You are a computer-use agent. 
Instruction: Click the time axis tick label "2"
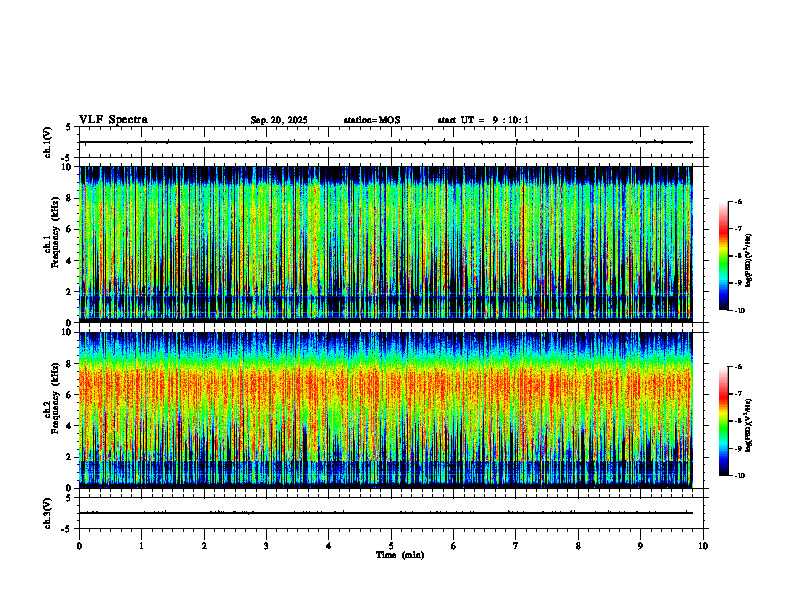pos(204,546)
